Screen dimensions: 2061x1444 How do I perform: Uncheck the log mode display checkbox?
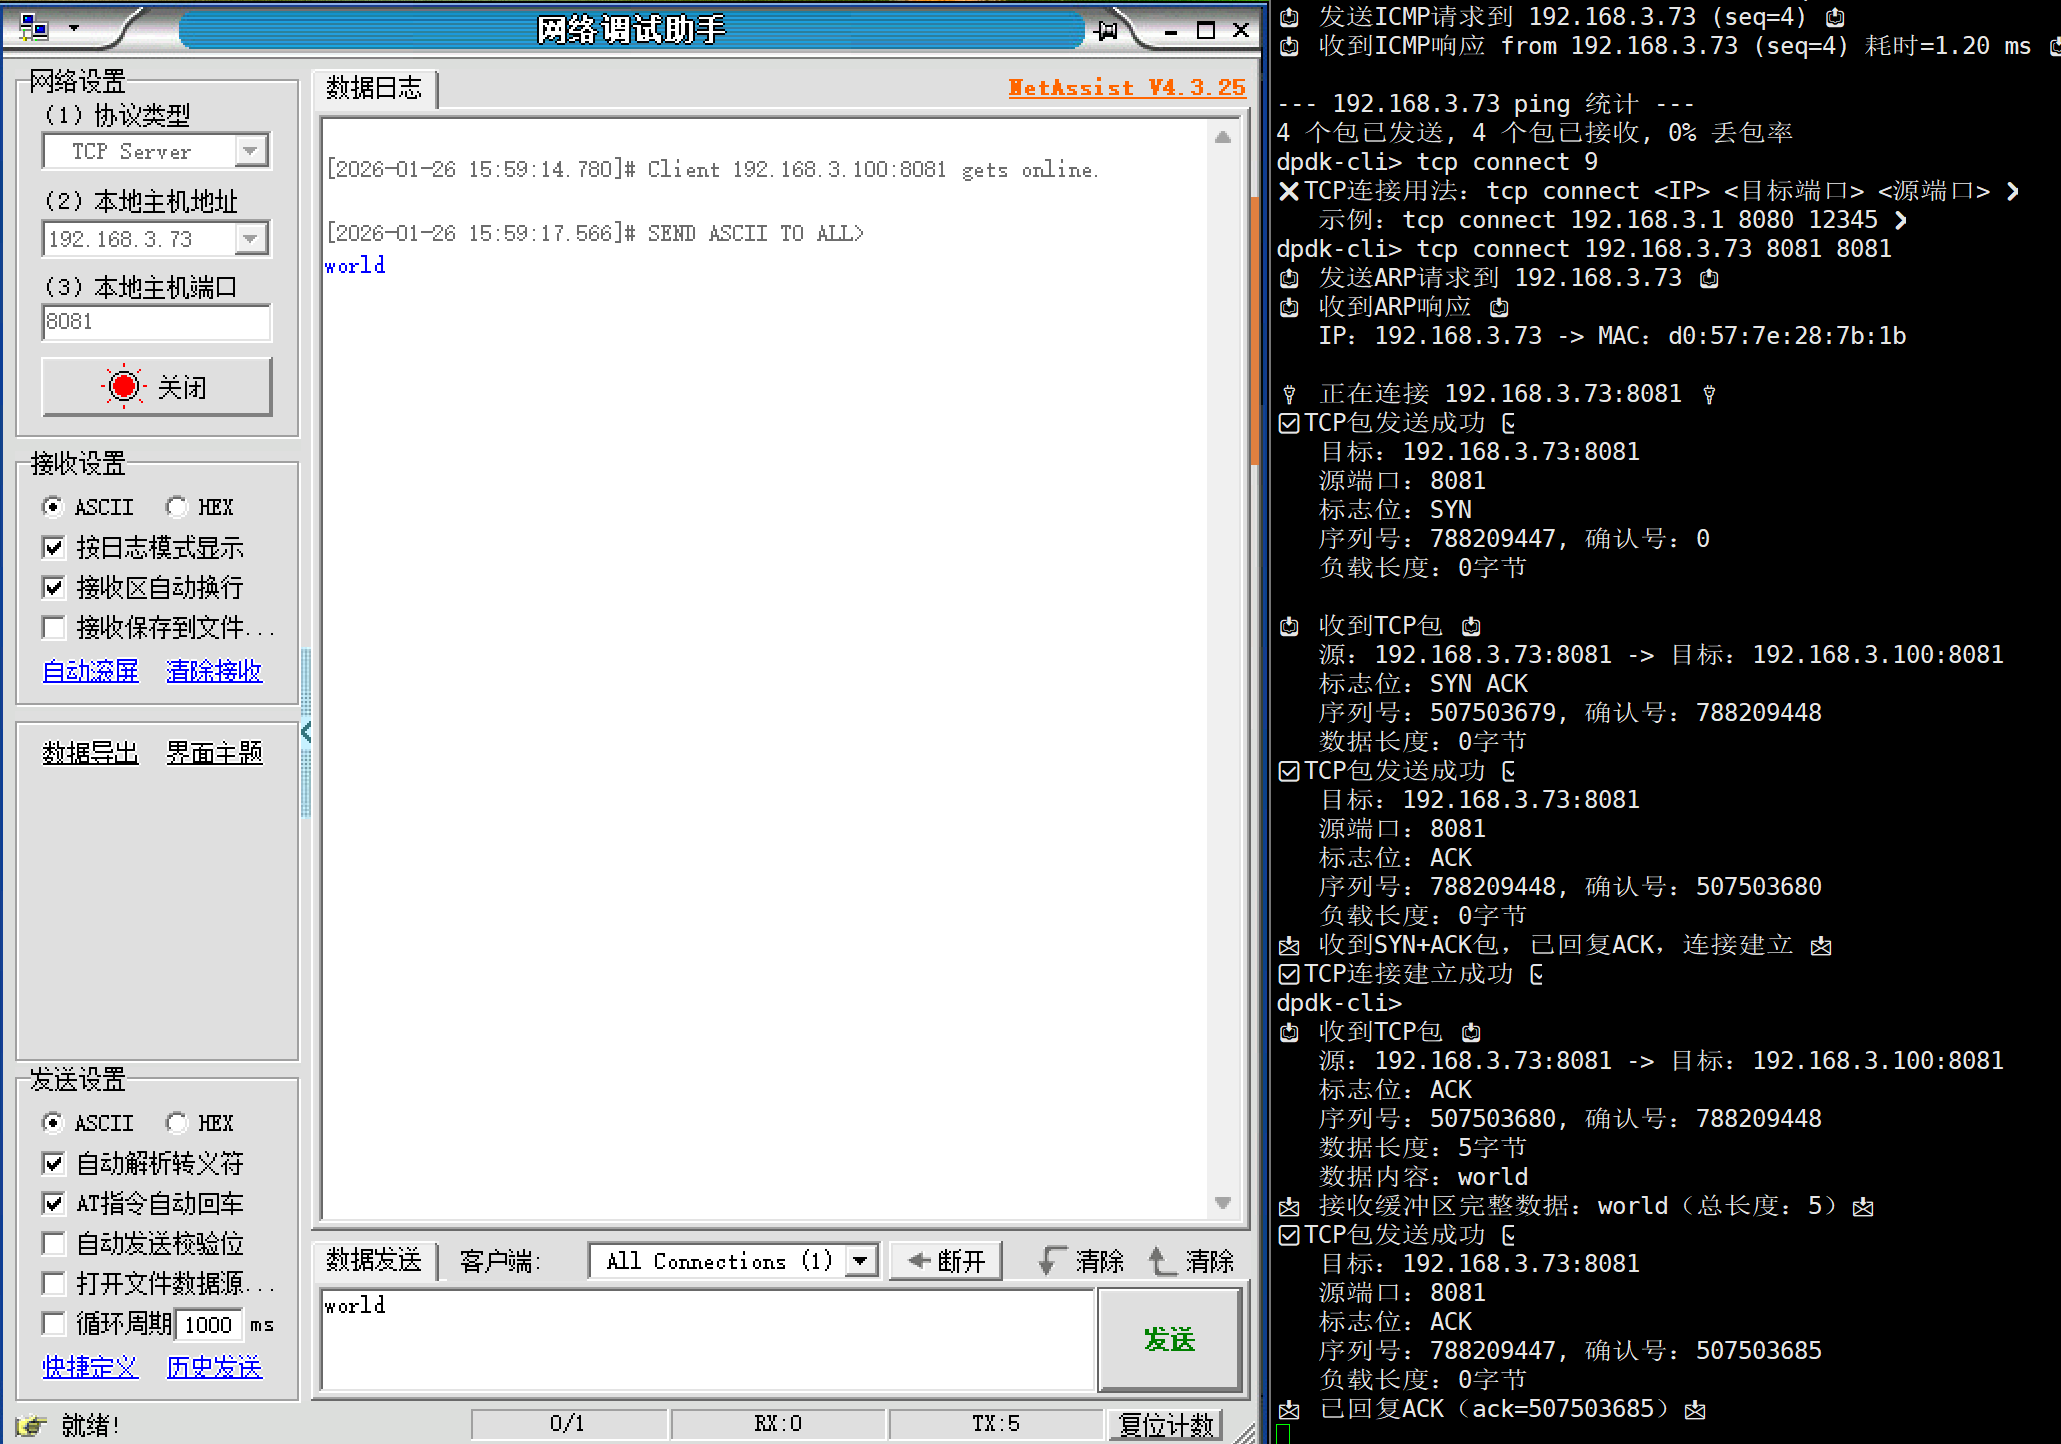54,548
